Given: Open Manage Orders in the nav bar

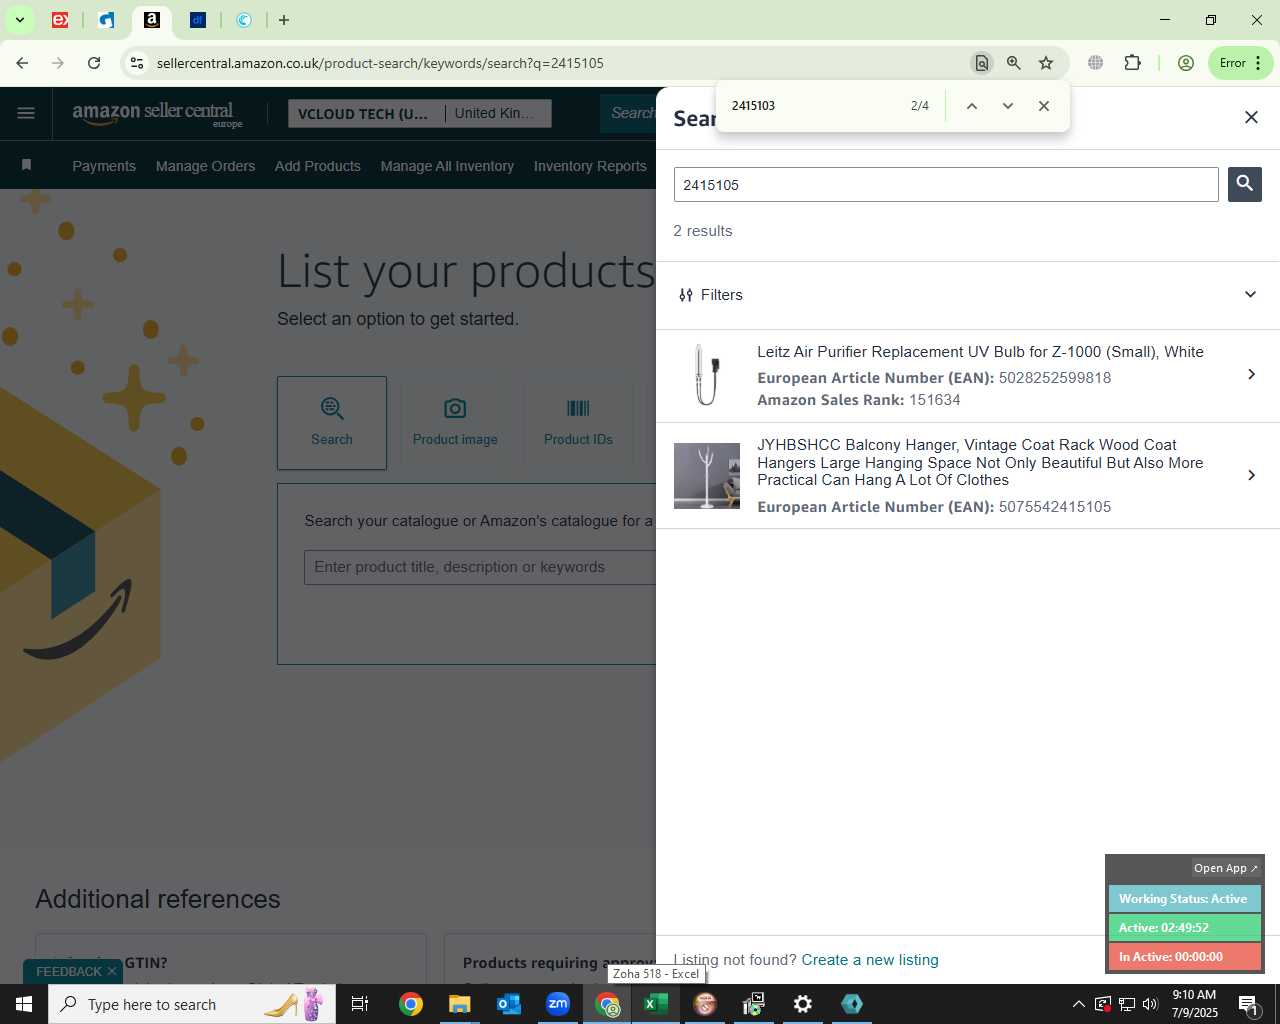Looking at the screenshot, I should (x=205, y=166).
